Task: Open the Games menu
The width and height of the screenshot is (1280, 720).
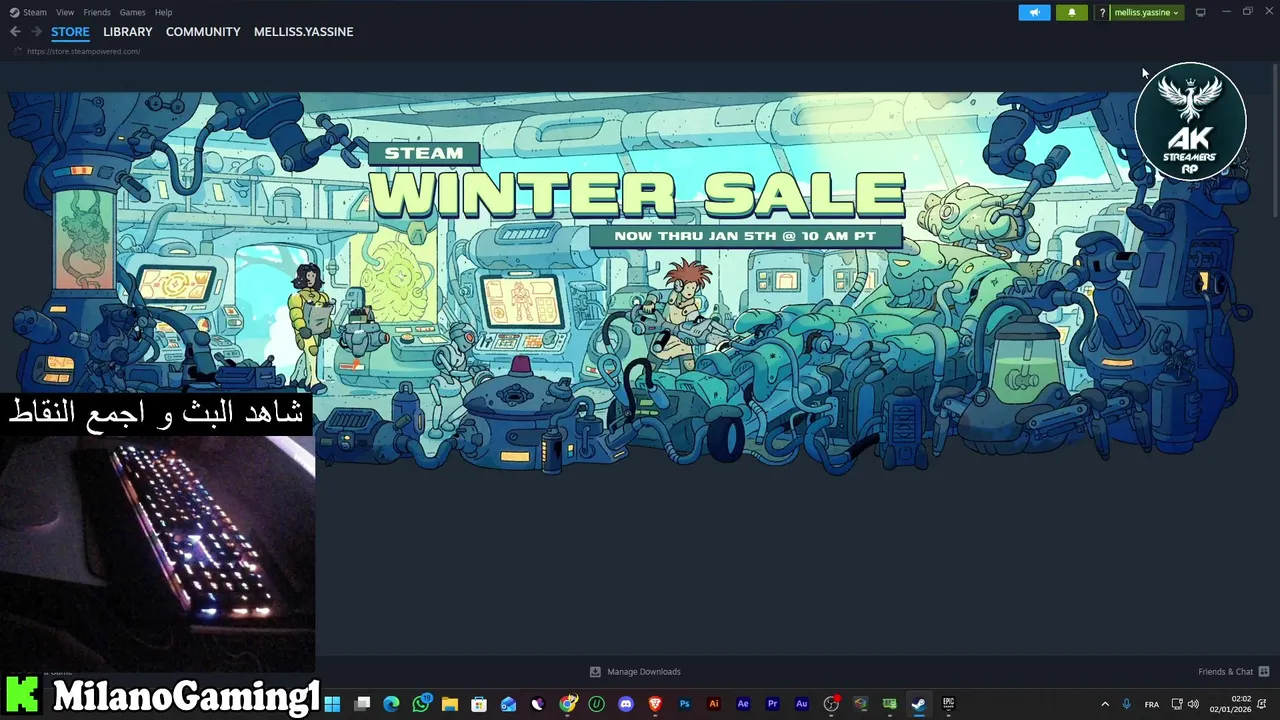Action: point(132,12)
